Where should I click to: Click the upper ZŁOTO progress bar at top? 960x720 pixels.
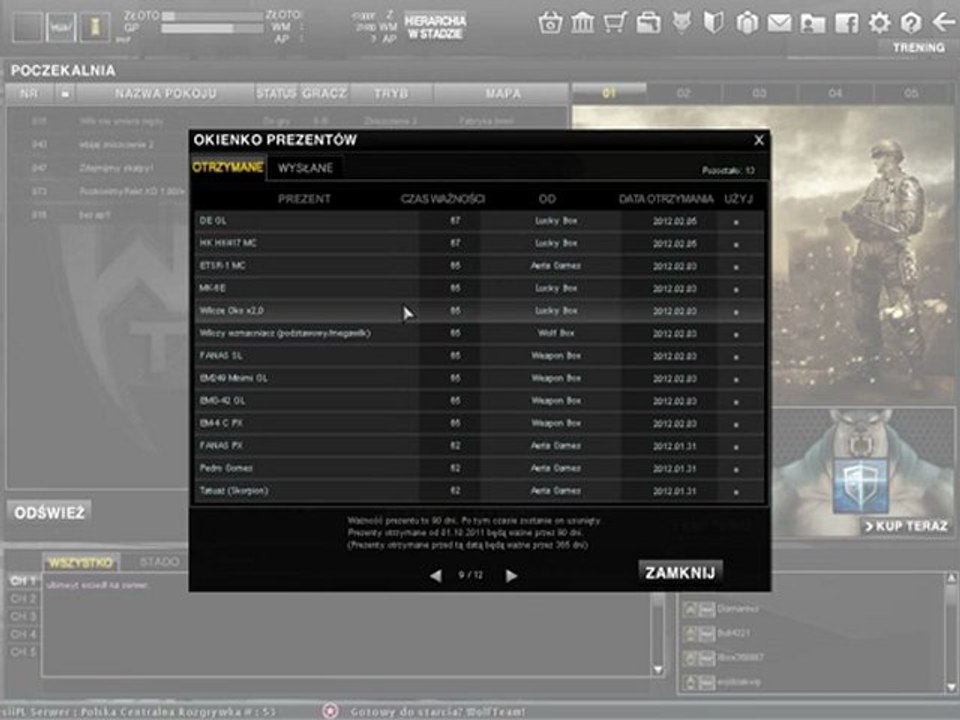point(212,17)
